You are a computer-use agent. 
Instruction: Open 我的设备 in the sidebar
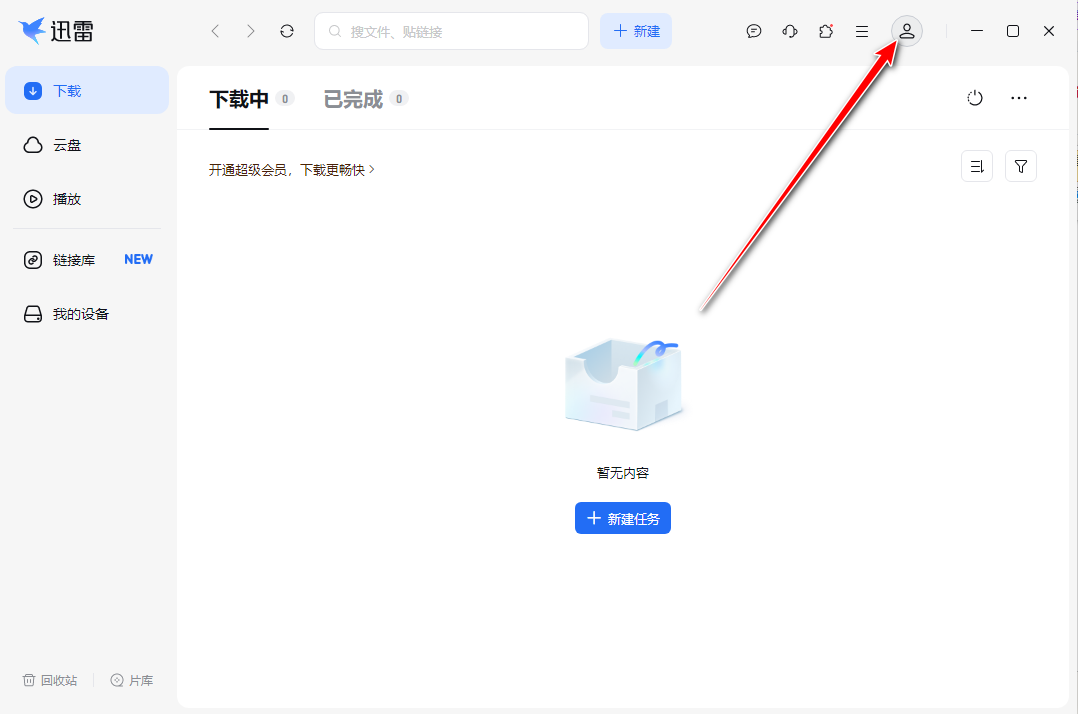[x=87, y=314]
